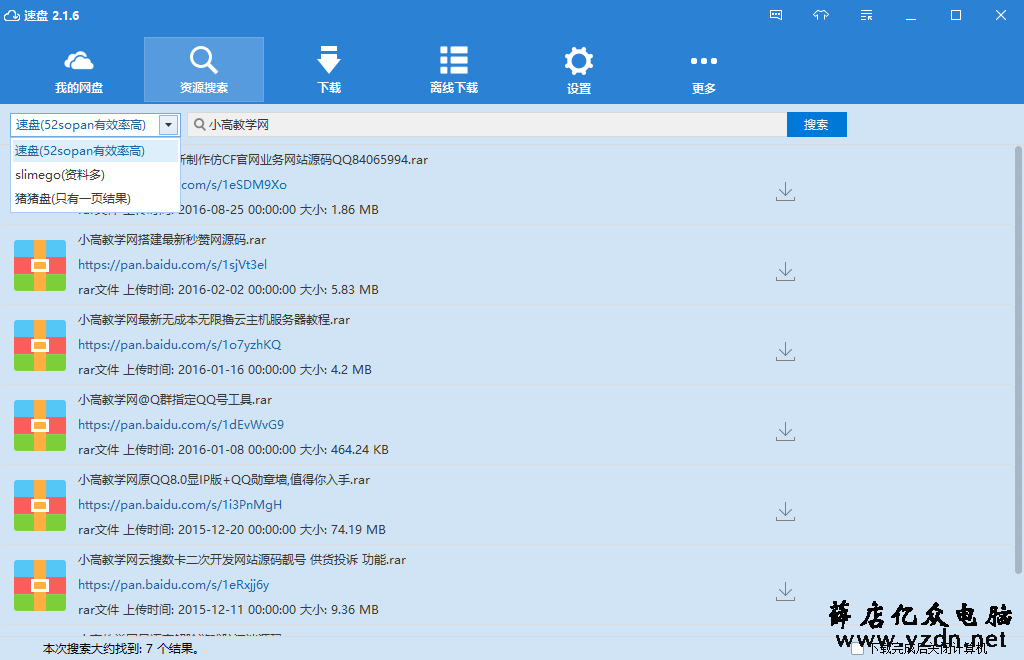Click the skin shirt icon in title bar
Viewport: 1024px width, 660px height.
(821, 15)
